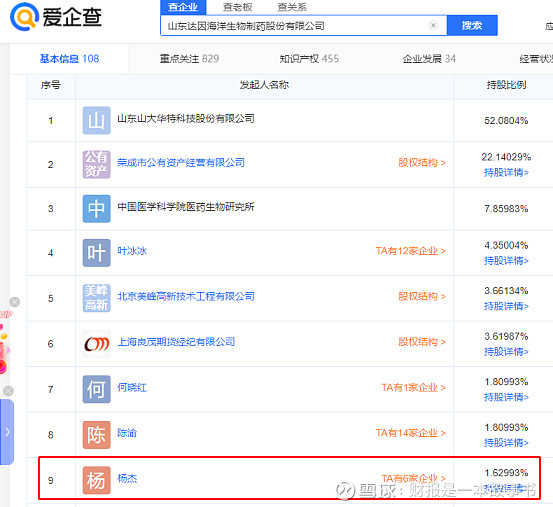
Task: Open the 基本信息 108 tab
Action: click(x=69, y=59)
